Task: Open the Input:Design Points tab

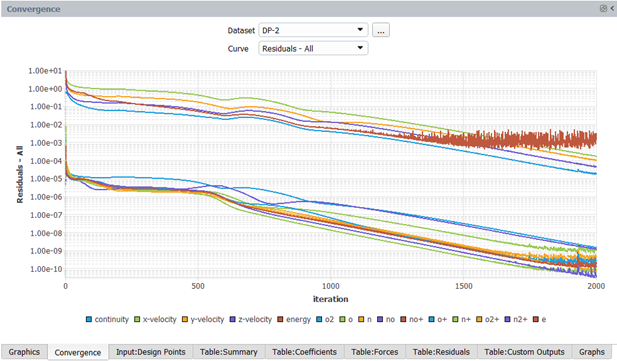Action: (x=150, y=352)
